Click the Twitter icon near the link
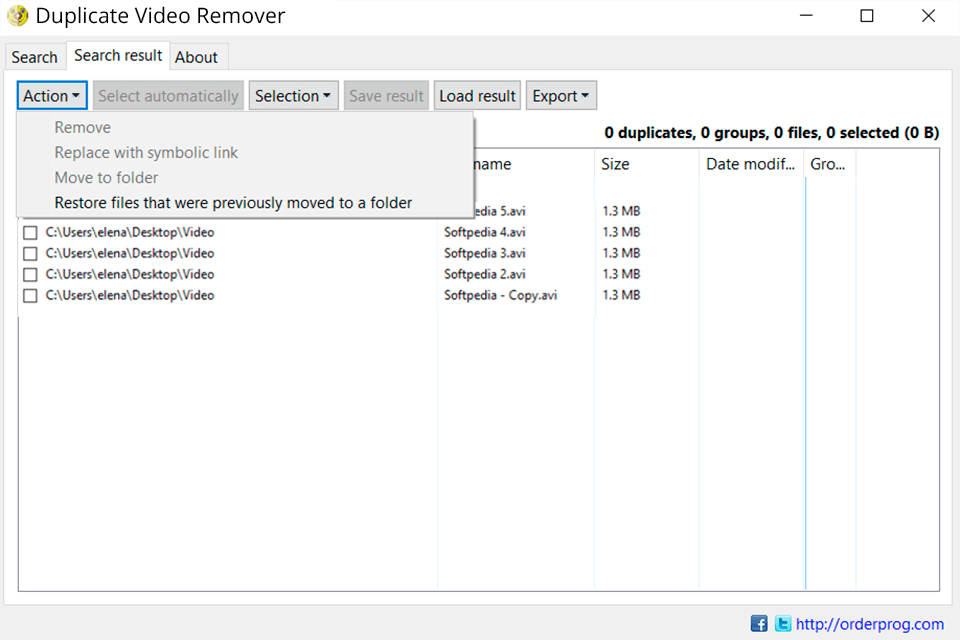 tap(781, 623)
